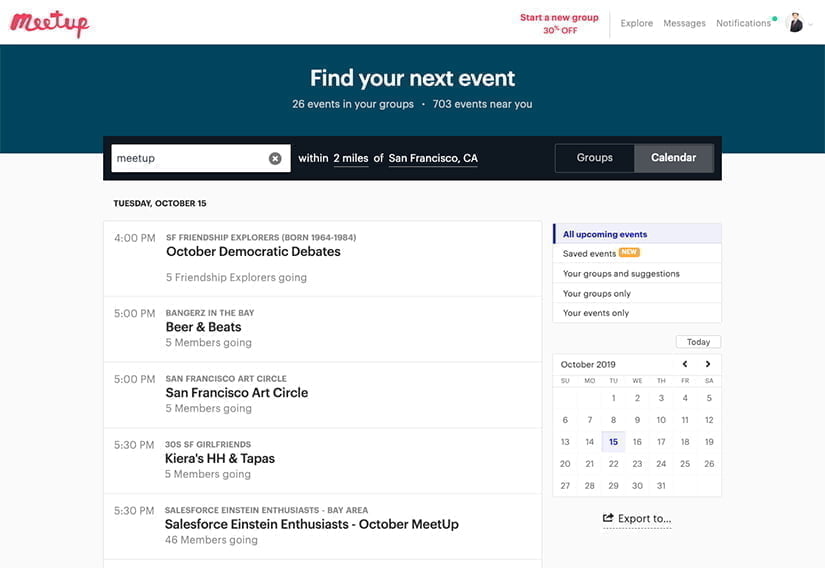Go to previous month in calendar
825x568 pixels.
tap(685, 364)
